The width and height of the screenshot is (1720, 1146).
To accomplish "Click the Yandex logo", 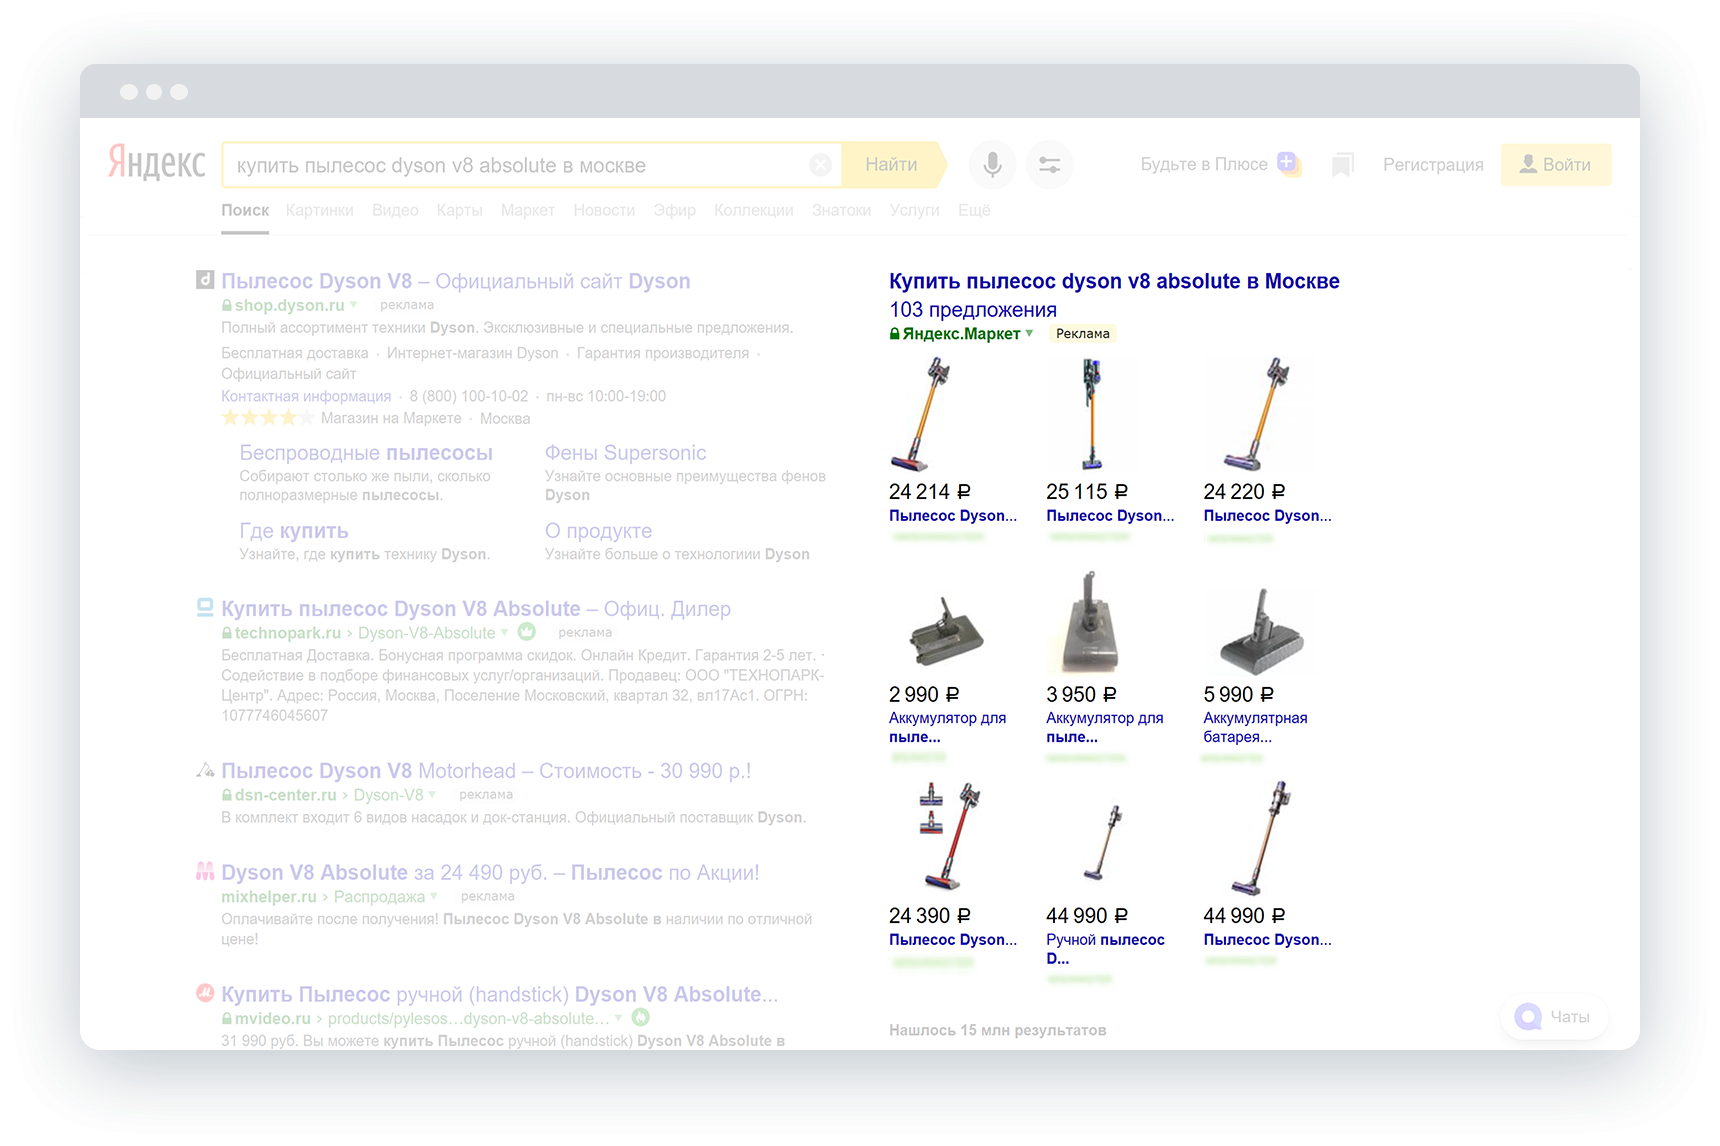I will [x=157, y=162].
